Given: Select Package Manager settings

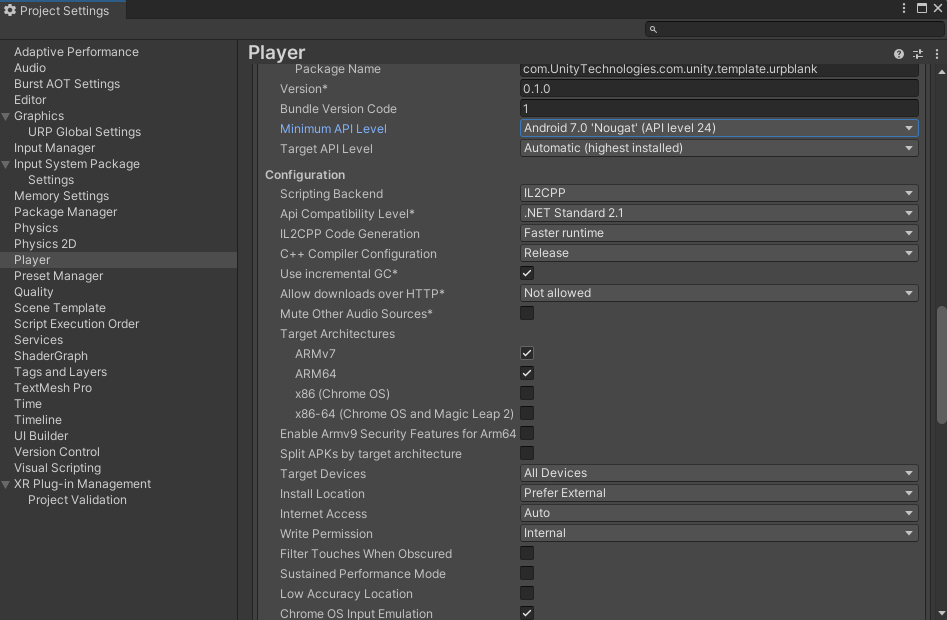Looking at the screenshot, I should click(65, 212).
